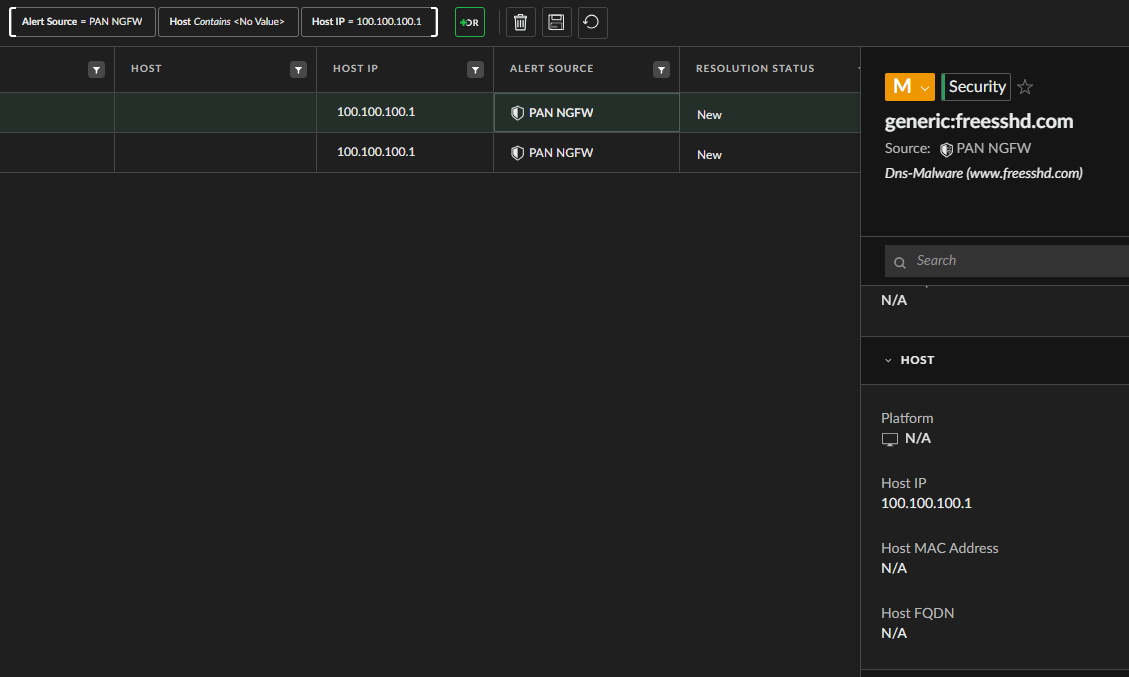
Task: Edit the Host Contains No Value filter chip
Action: tap(228, 22)
